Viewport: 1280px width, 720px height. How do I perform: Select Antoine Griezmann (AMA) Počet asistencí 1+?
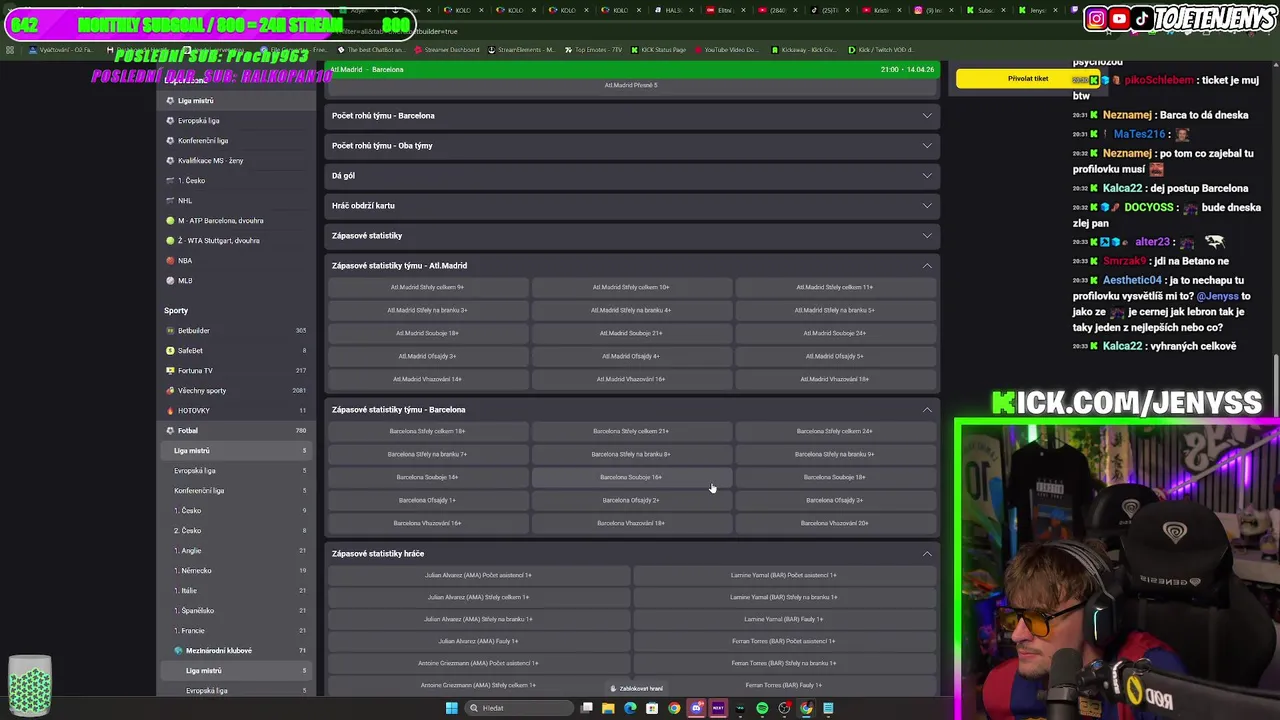tap(478, 664)
